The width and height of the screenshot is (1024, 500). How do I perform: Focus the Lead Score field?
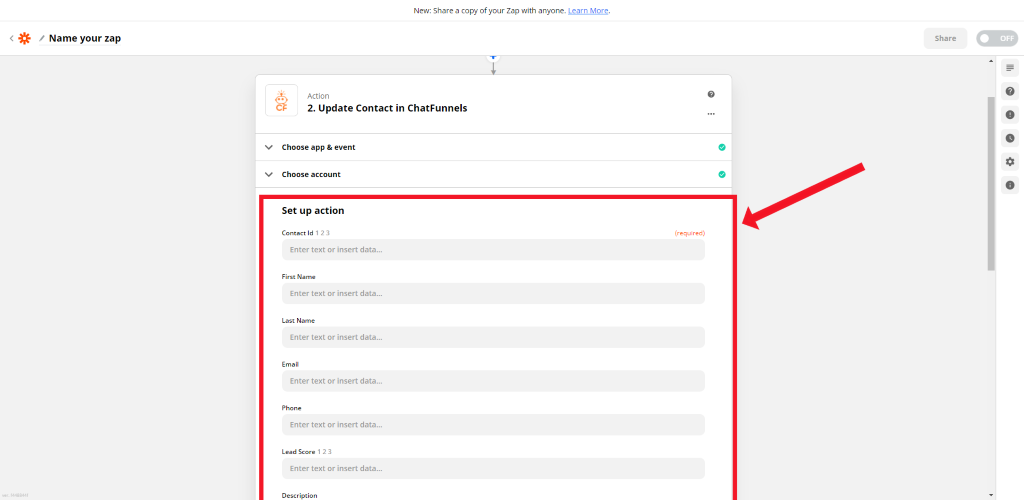(x=493, y=469)
